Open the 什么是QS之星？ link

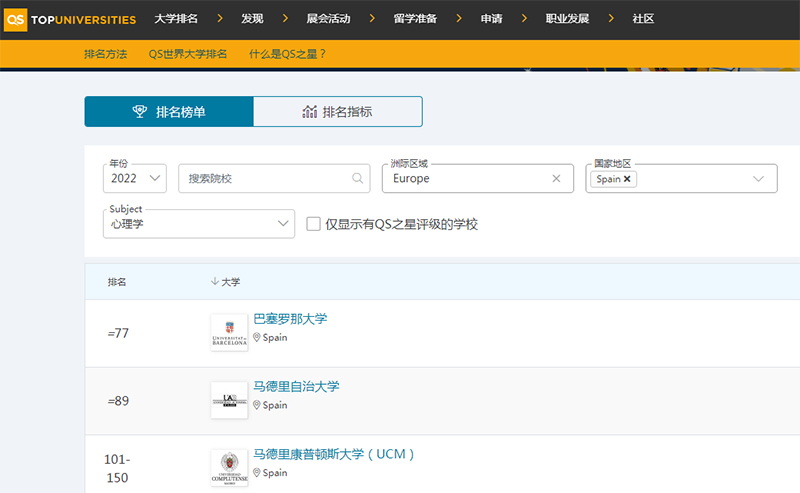pyautogui.click(x=287, y=54)
